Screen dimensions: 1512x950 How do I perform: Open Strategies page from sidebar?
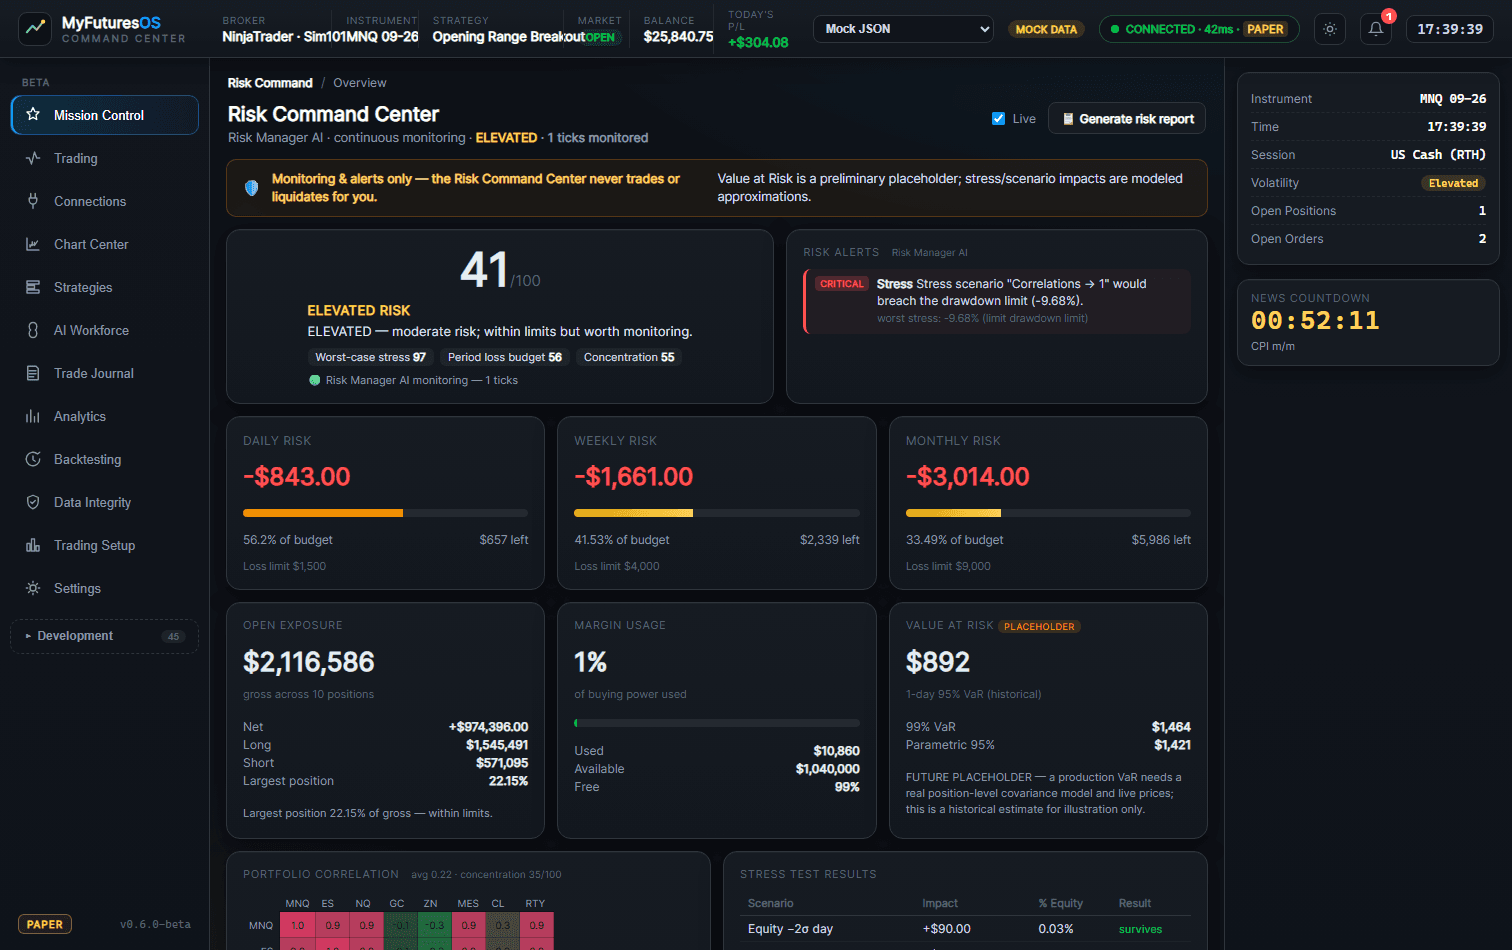105,287
